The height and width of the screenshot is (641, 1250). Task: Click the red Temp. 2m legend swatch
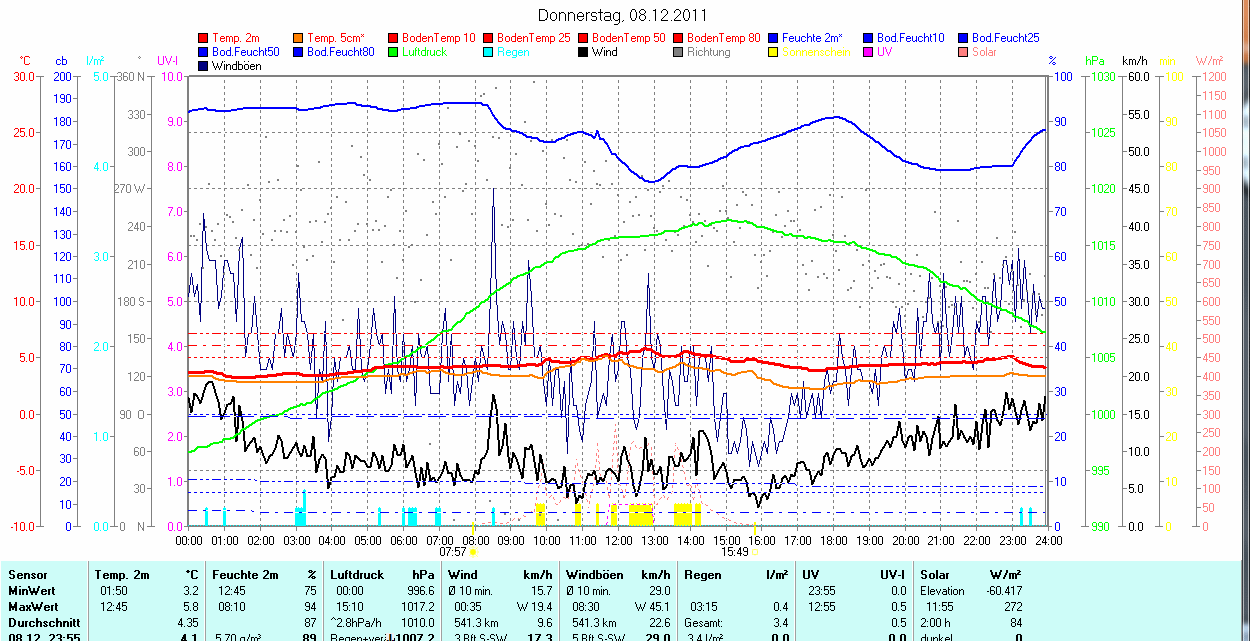coord(204,38)
